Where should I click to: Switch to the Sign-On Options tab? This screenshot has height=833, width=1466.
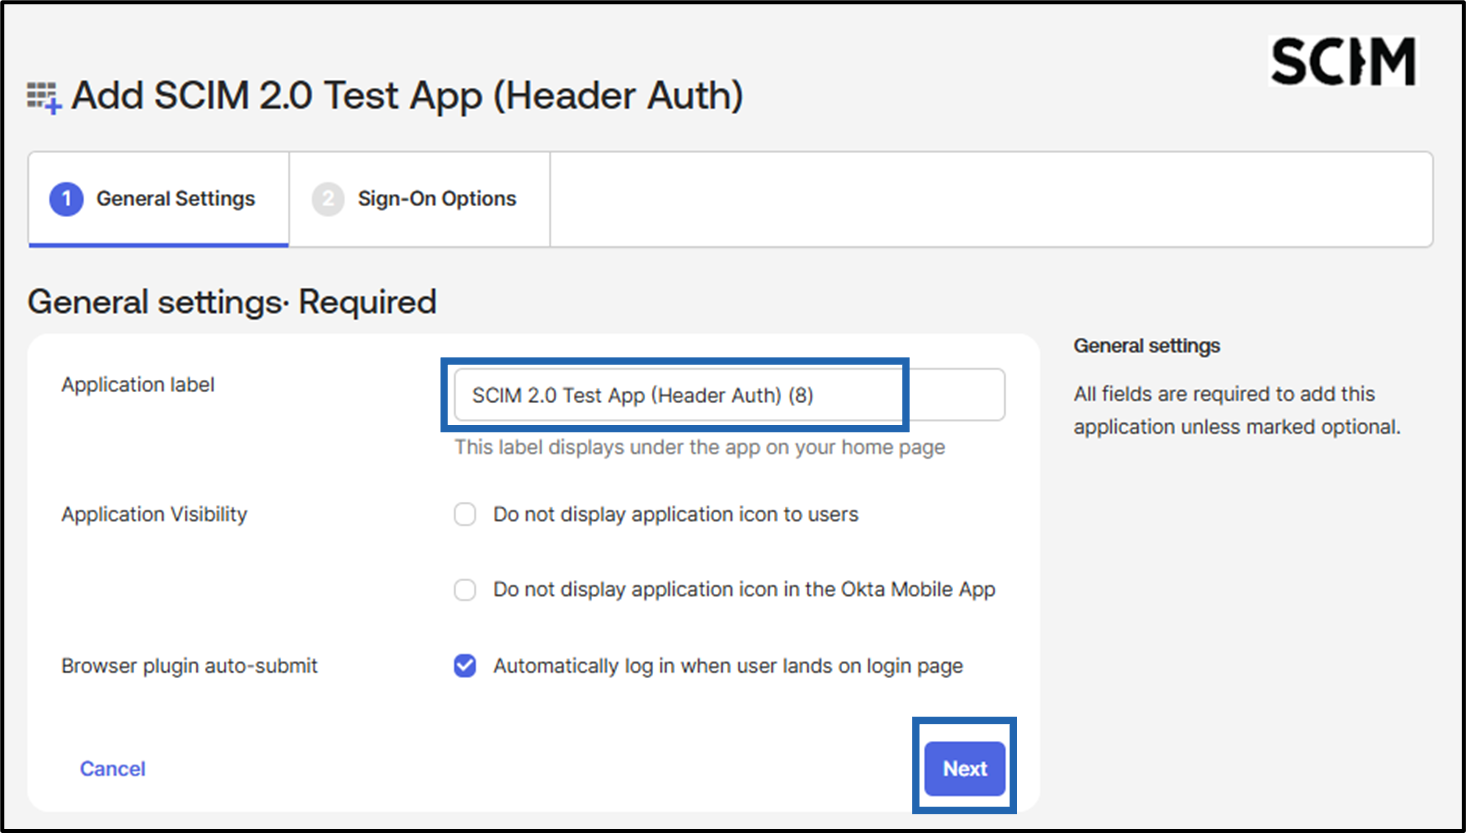(x=420, y=199)
